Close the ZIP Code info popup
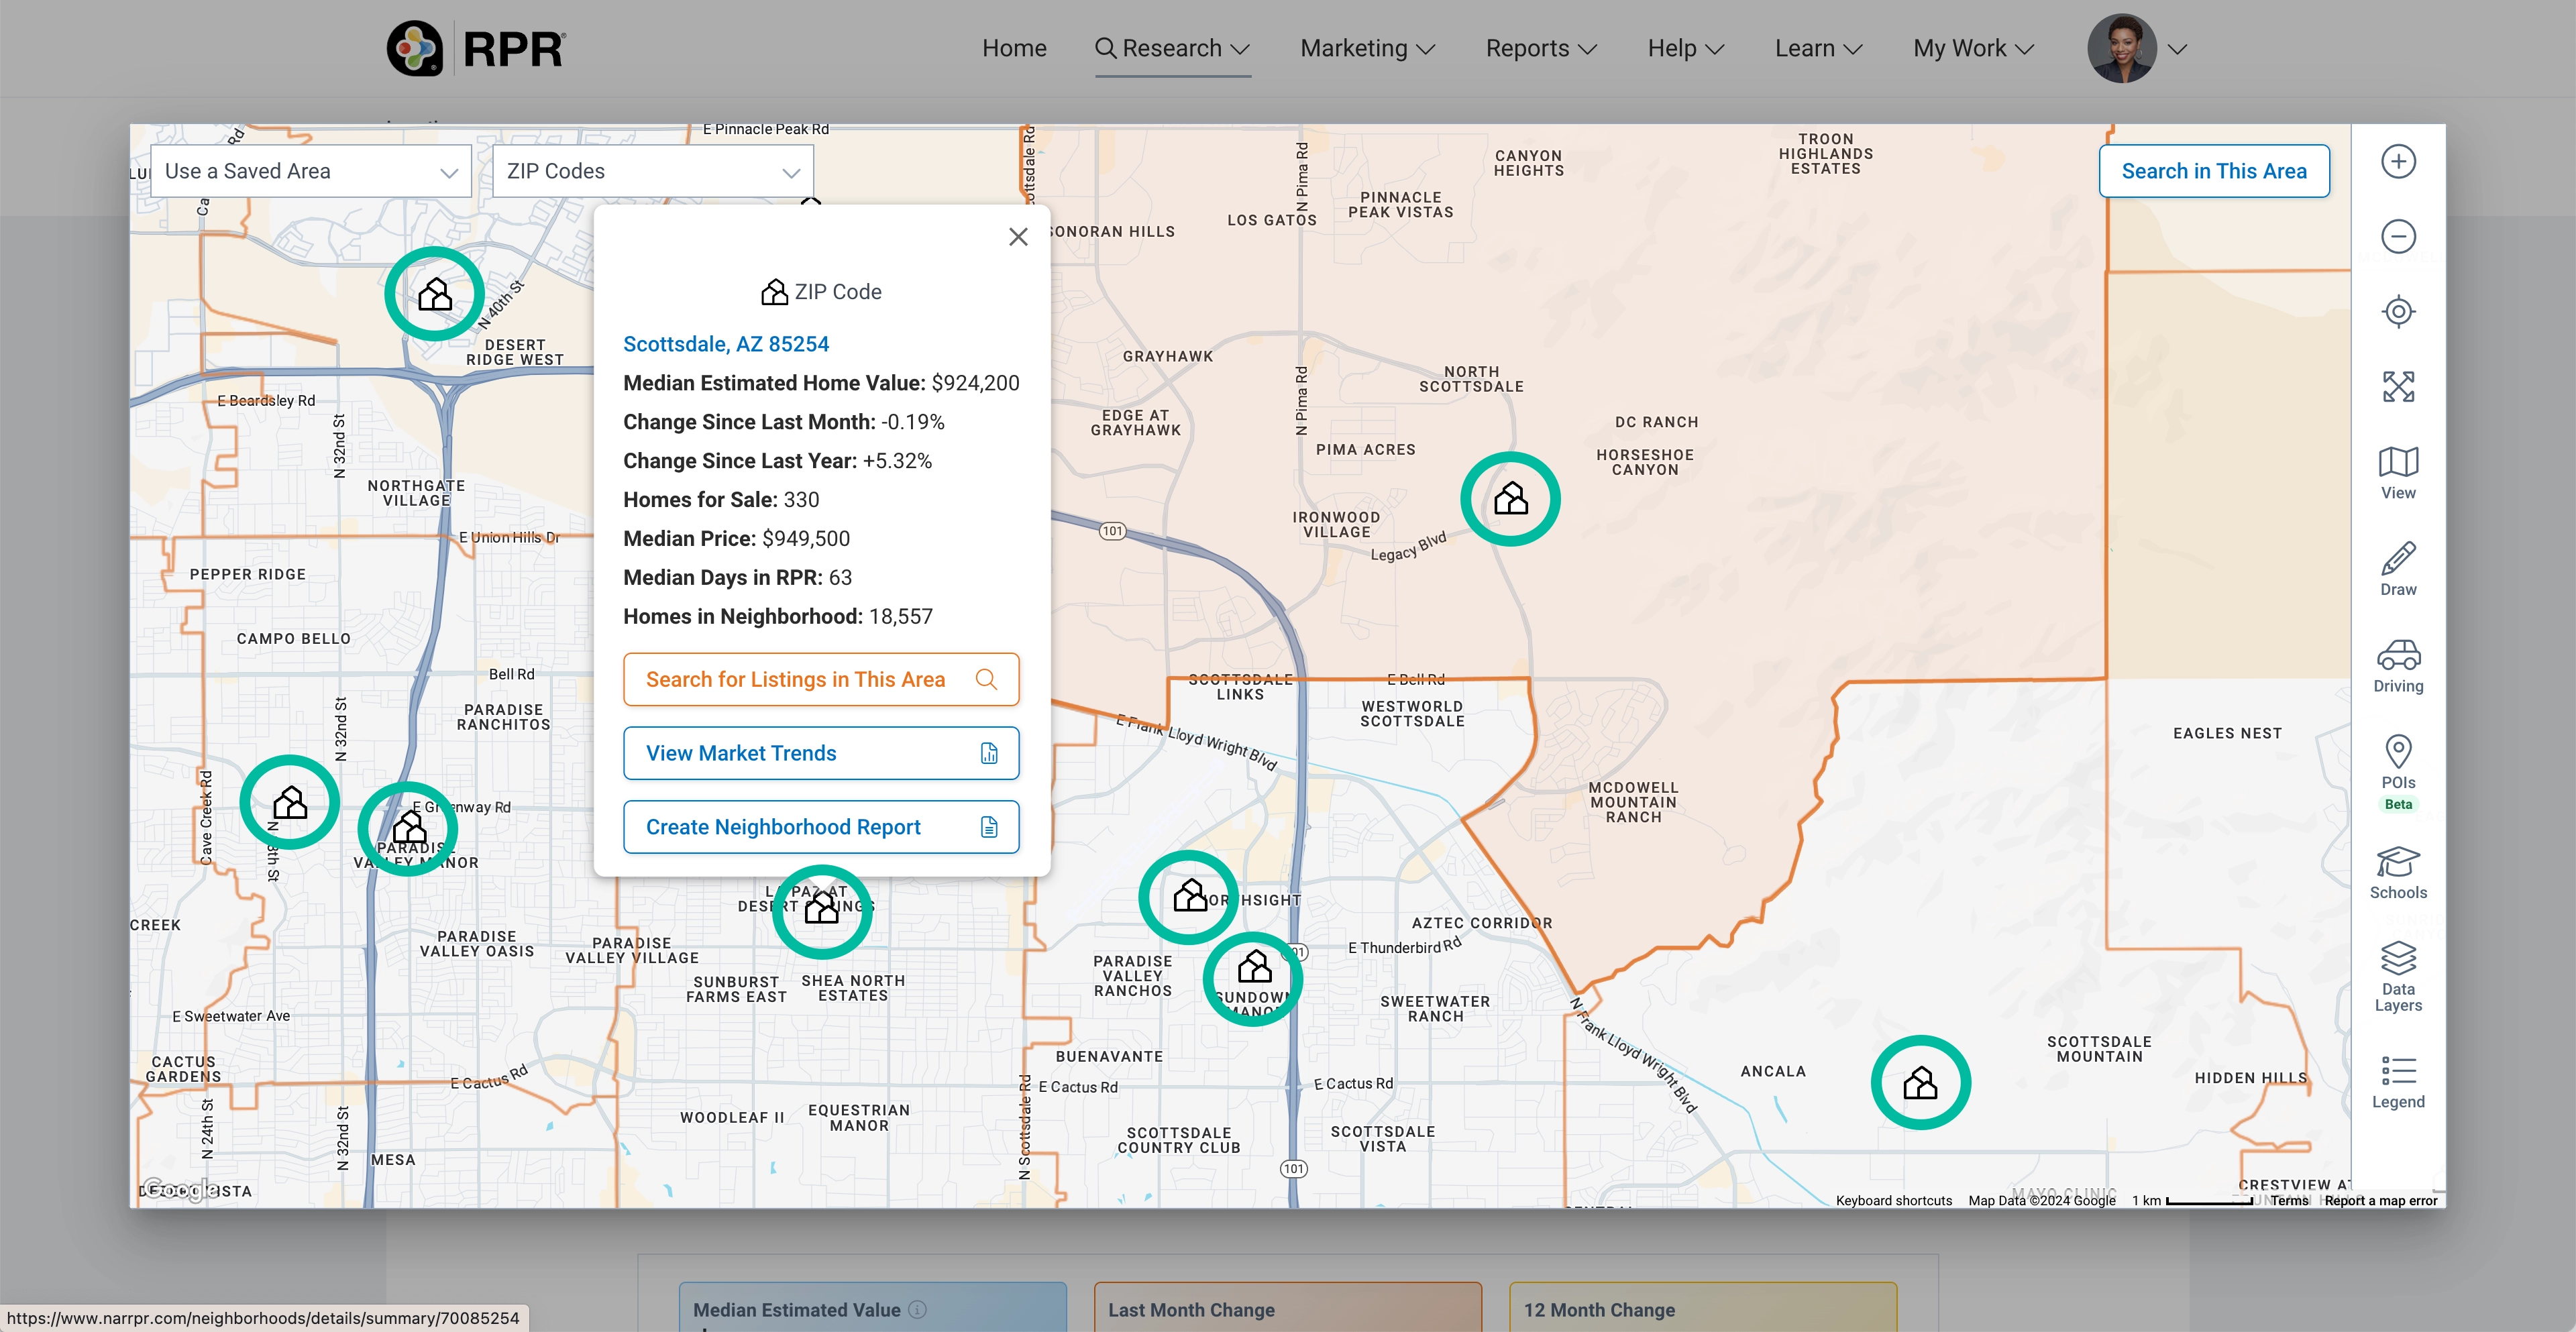This screenshot has width=2576, height=1332. 1018,237
